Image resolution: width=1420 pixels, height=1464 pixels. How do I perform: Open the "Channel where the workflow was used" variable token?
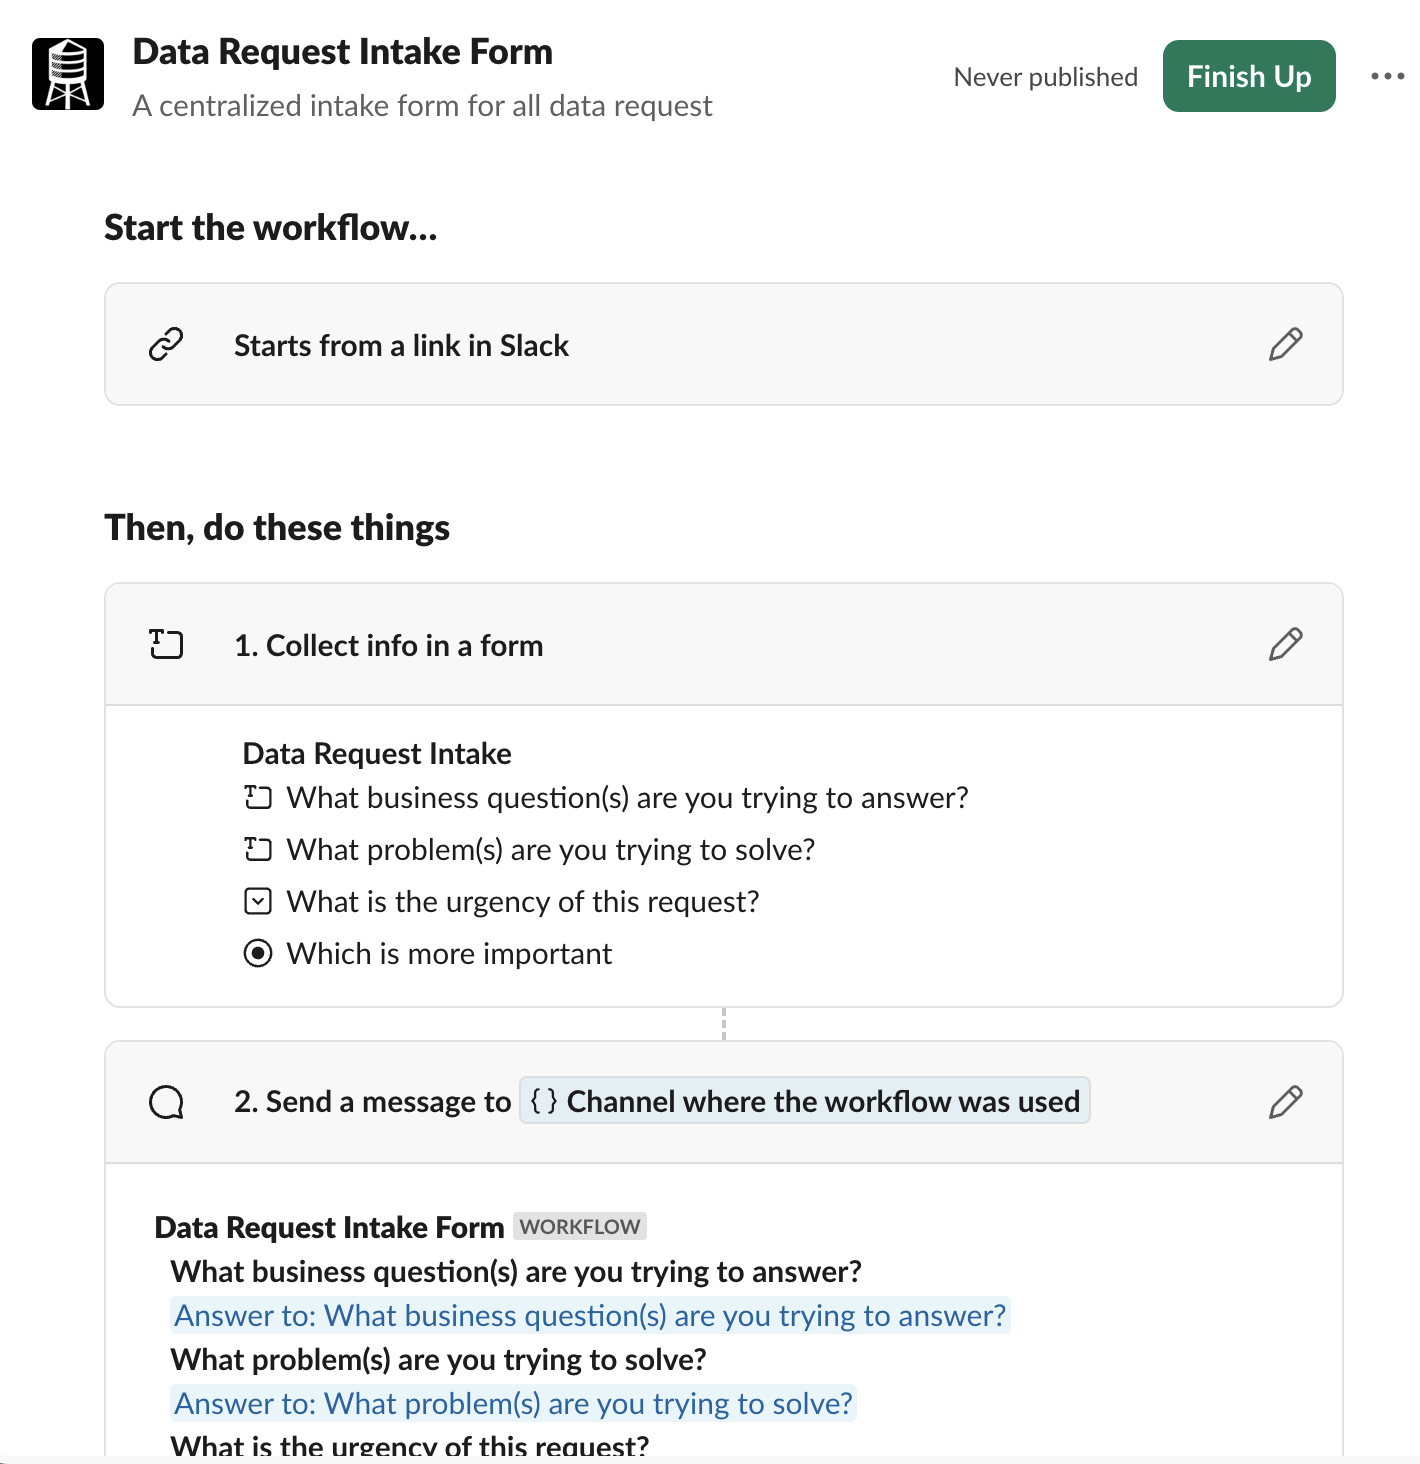click(804, 1101)
